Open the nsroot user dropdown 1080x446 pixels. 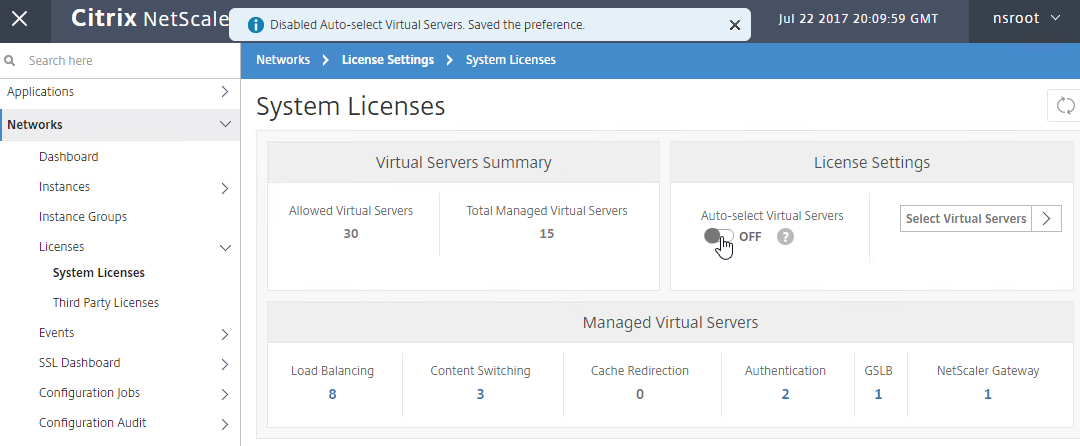click(x=1026, y=19)
